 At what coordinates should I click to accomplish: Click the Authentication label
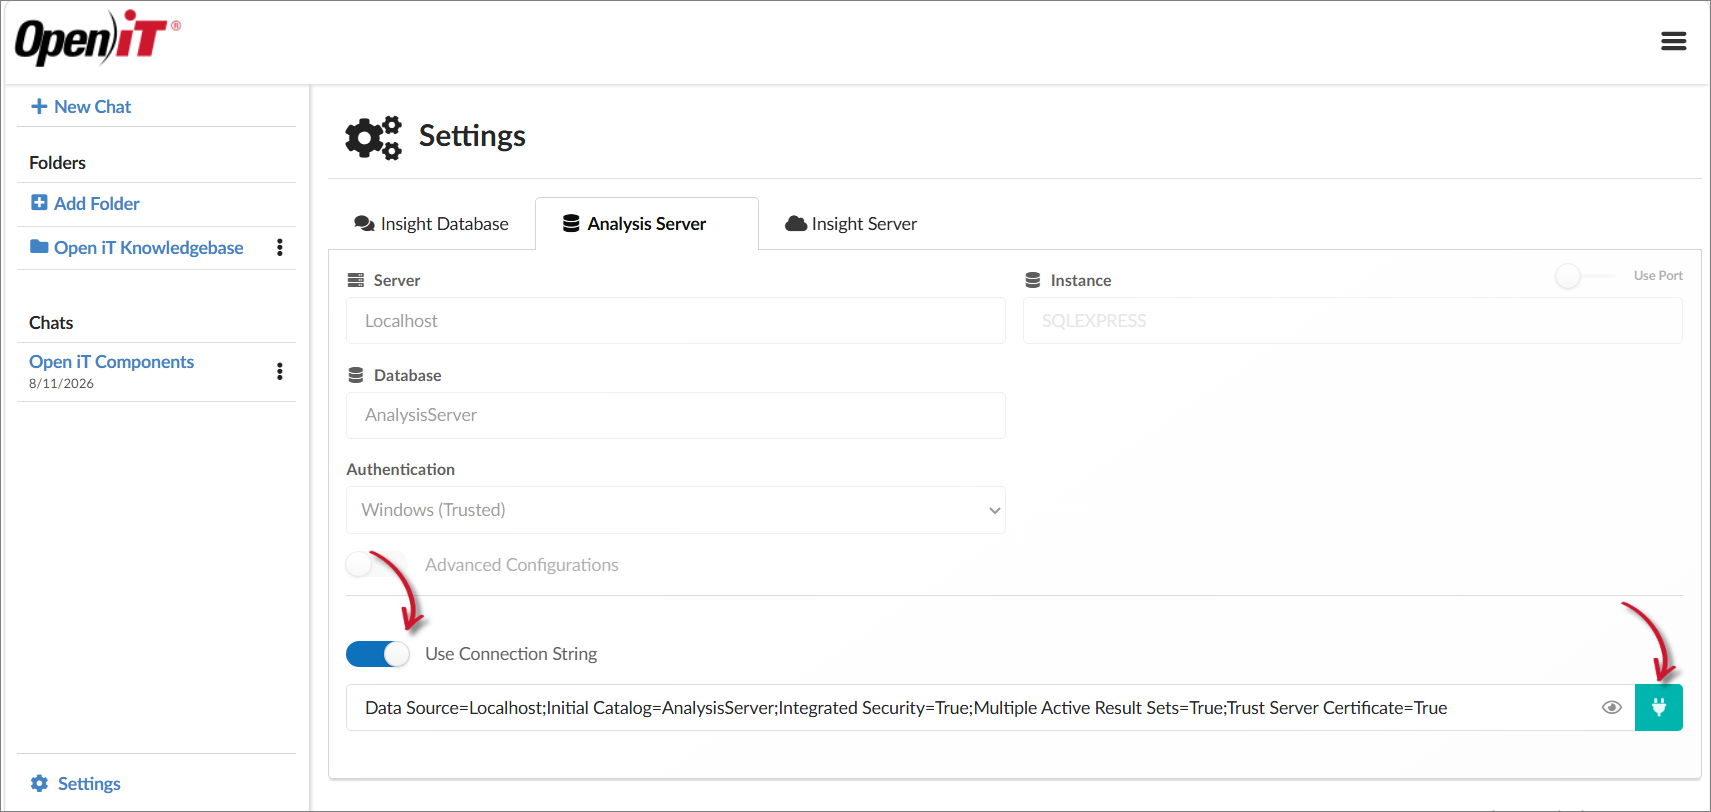point(400,470)
